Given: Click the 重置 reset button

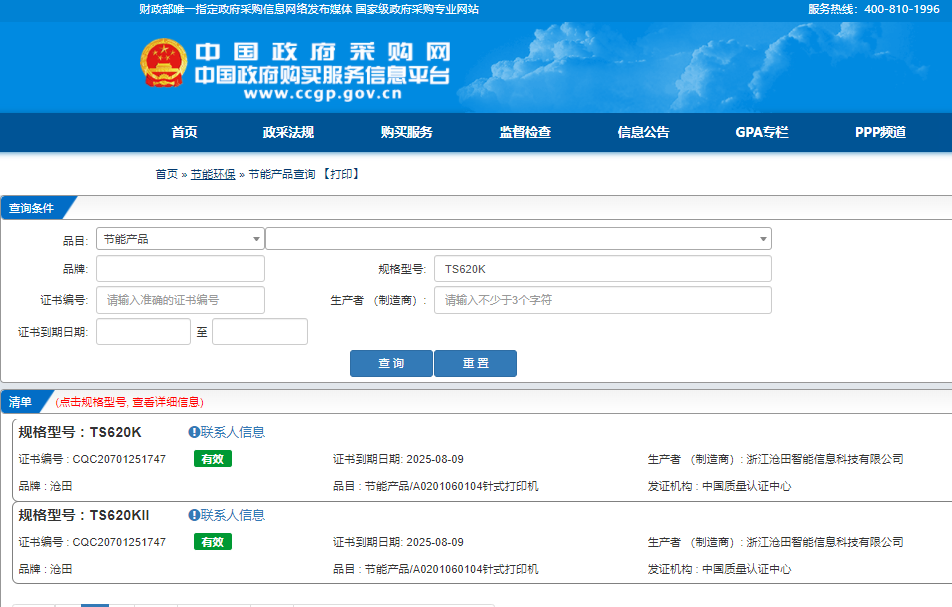Looking at the screenshot, I should click(x=475, y=363).
